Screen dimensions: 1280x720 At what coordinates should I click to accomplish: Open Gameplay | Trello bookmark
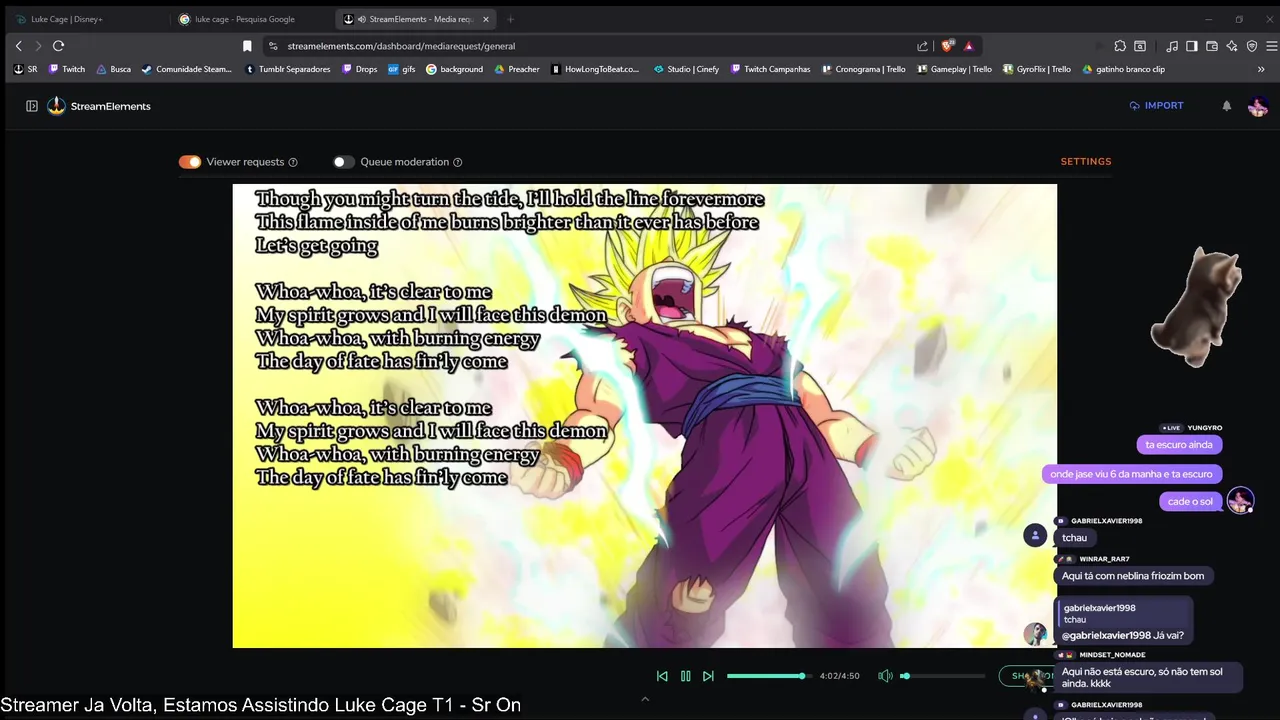click(954, 69)
